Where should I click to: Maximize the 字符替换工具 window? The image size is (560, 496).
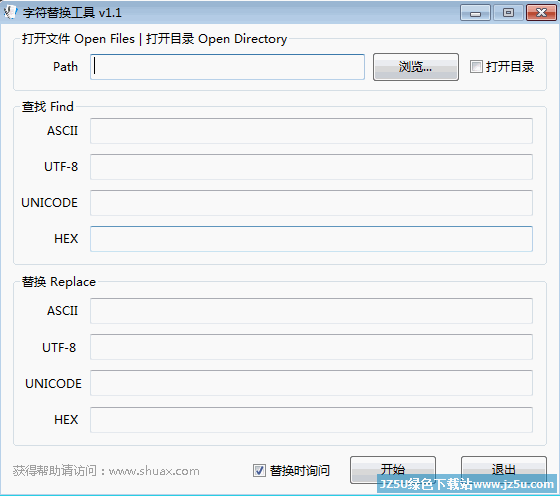coord(508,13)
